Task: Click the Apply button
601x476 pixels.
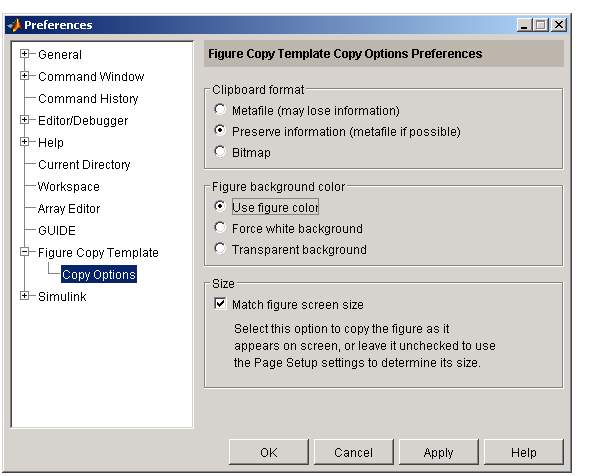Action: click(x=438, y=452)
